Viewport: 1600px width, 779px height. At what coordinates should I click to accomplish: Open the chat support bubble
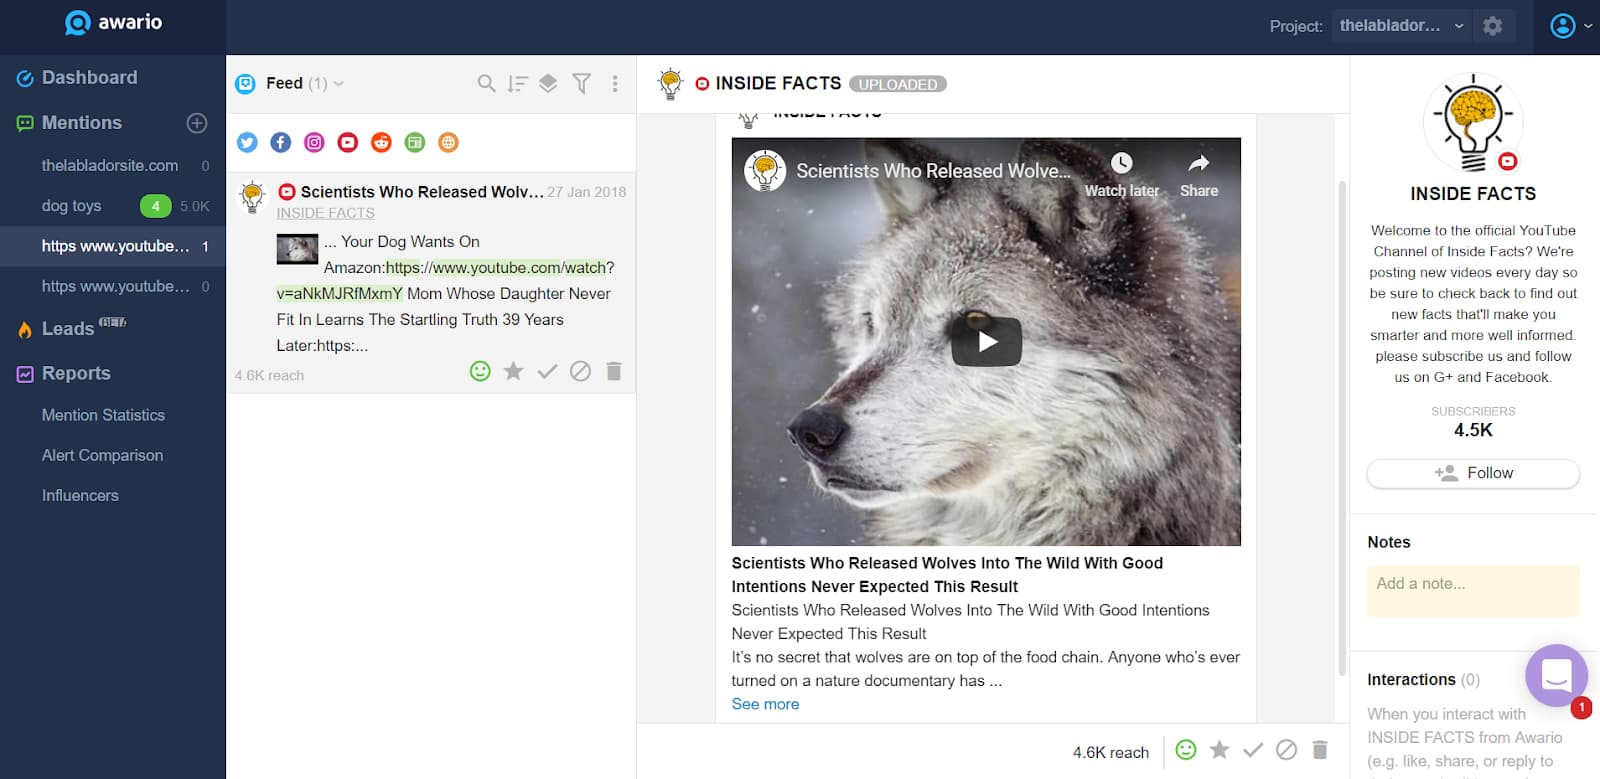(1556, 676)
